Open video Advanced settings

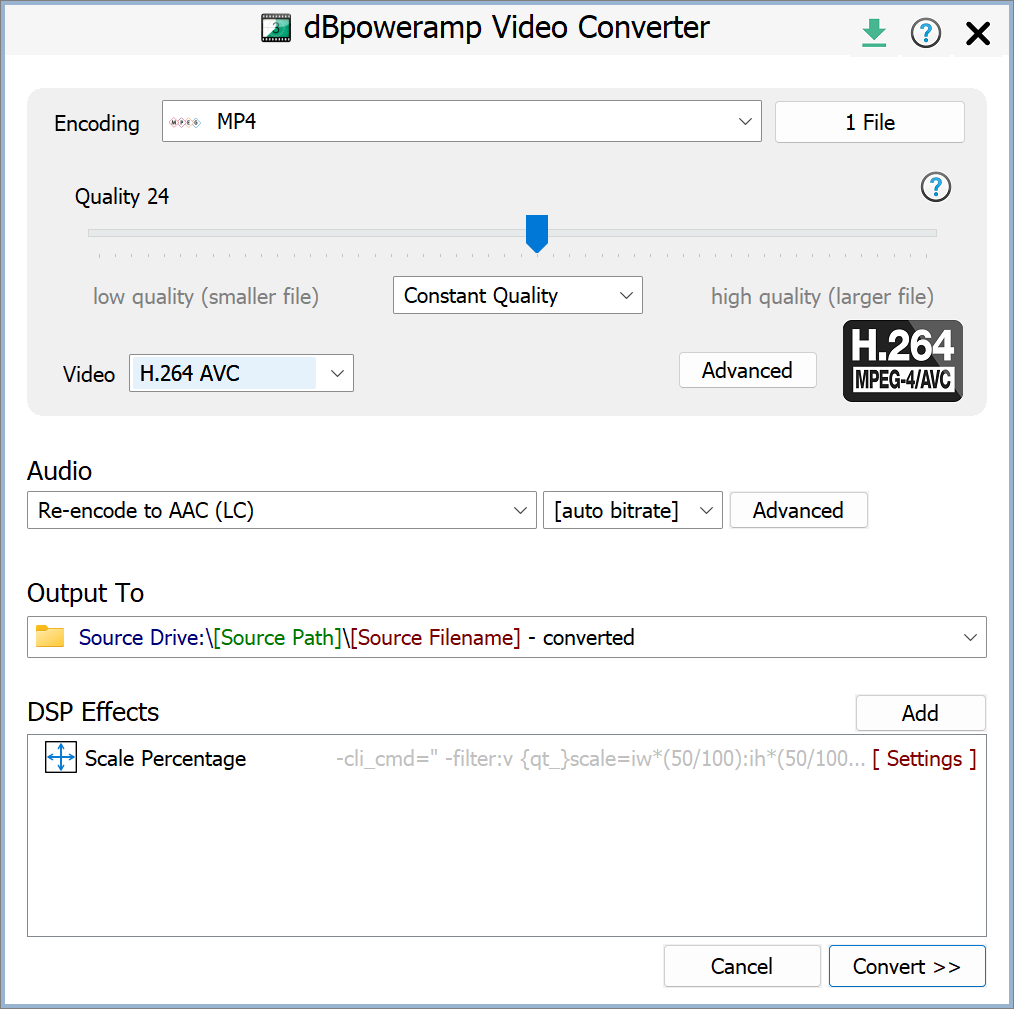[747, 370]
